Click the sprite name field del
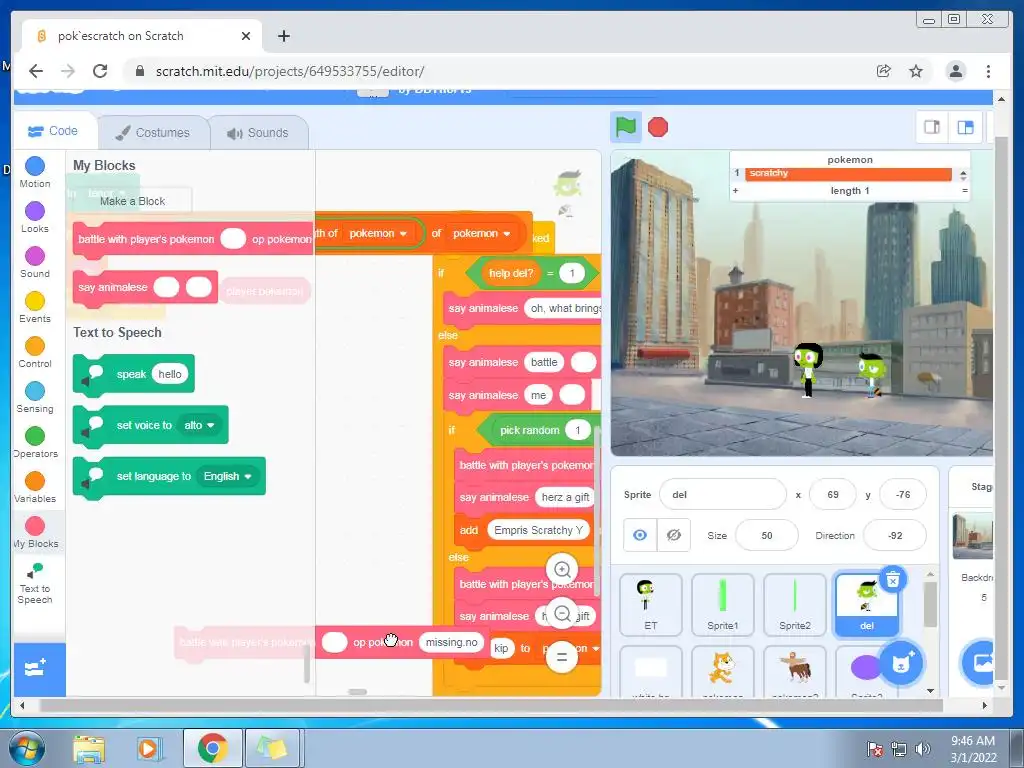 [723, 494]
